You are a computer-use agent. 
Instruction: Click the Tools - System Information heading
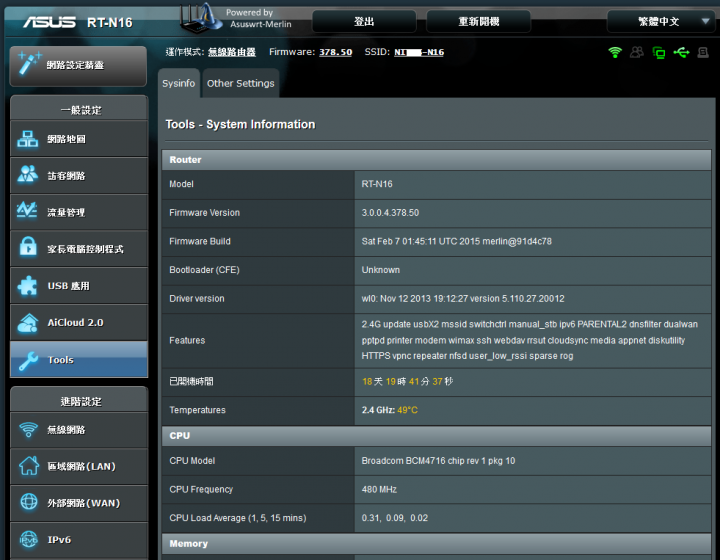(240, 124)
